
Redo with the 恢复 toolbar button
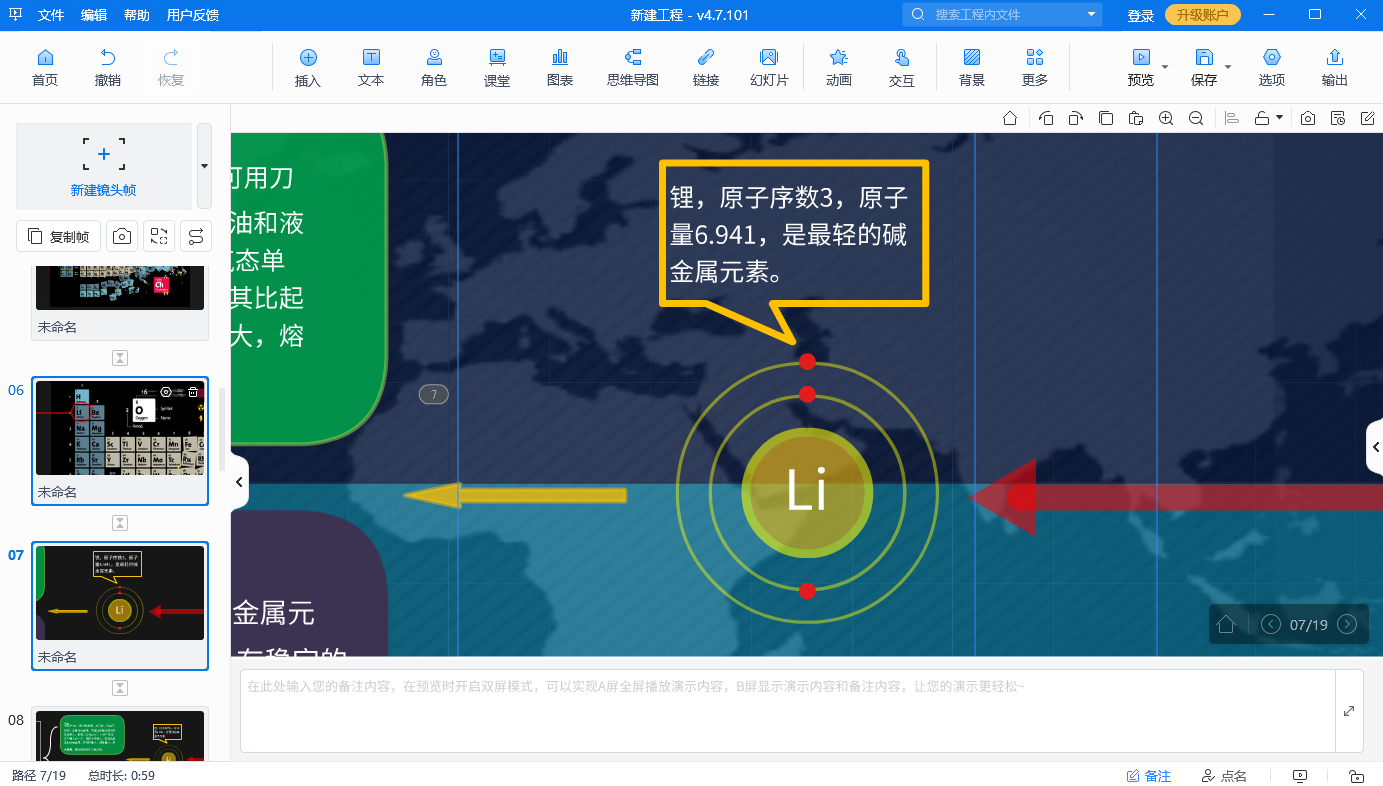[171, 67]
